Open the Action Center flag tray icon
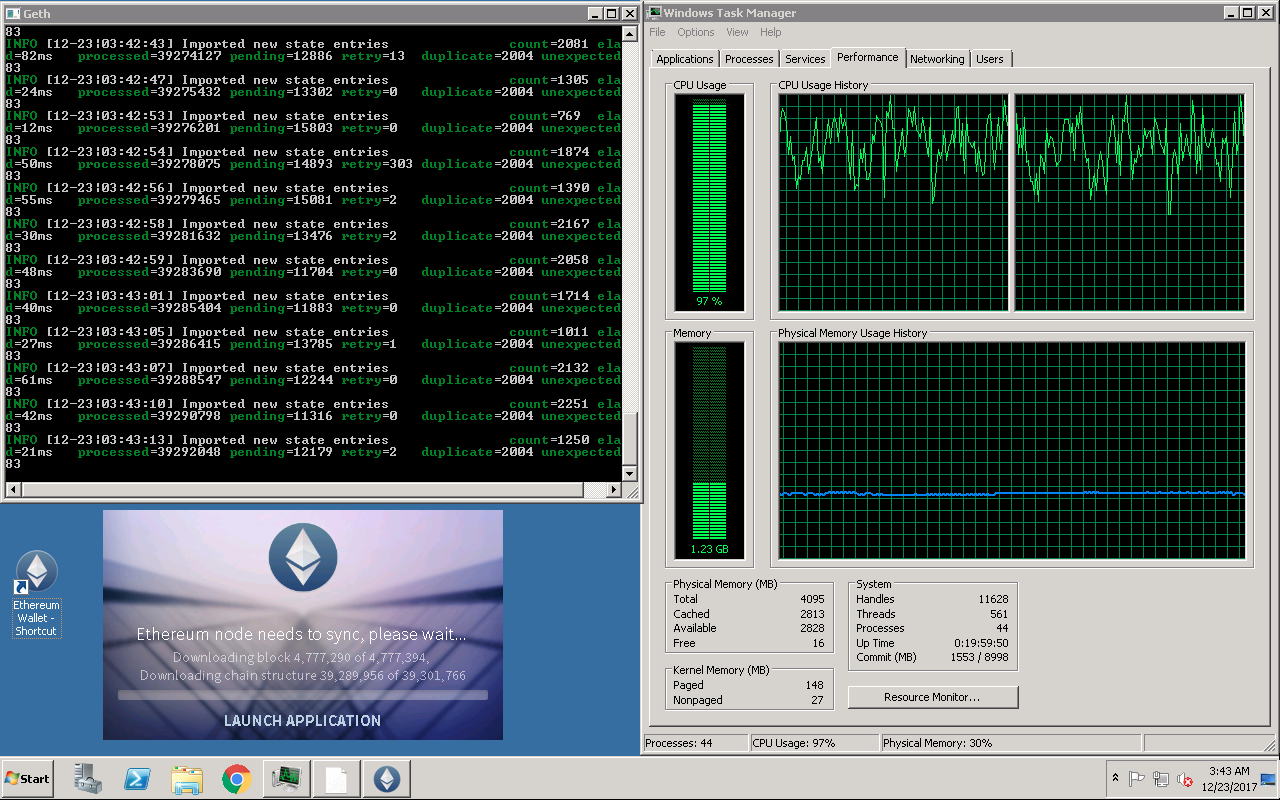Viewport: 1280px width, 800px height. 1137,779
